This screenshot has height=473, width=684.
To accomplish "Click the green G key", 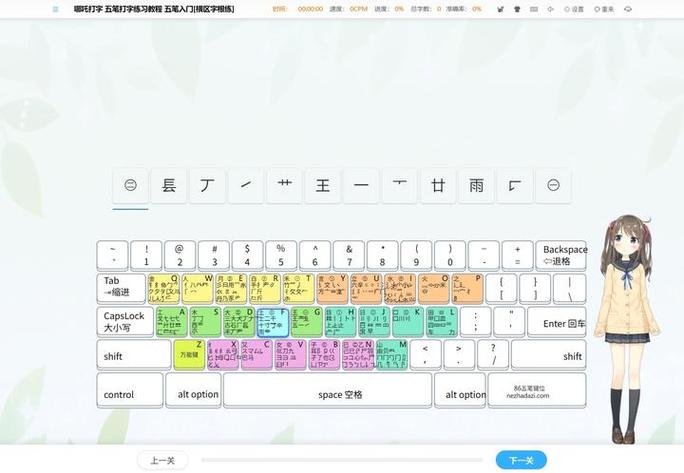I will tap(307, 322).
